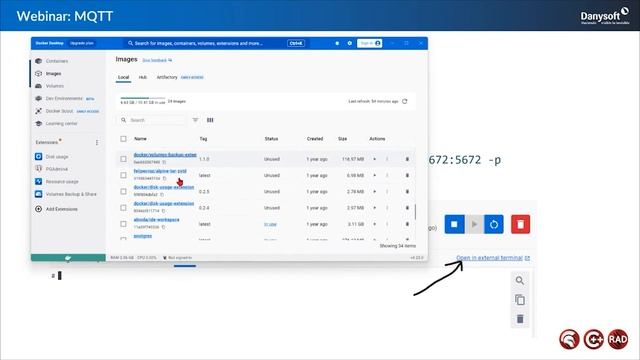Open the Extensions section kebab menu
This screenshot has height=360, width=640.
[x=97, y=142]
